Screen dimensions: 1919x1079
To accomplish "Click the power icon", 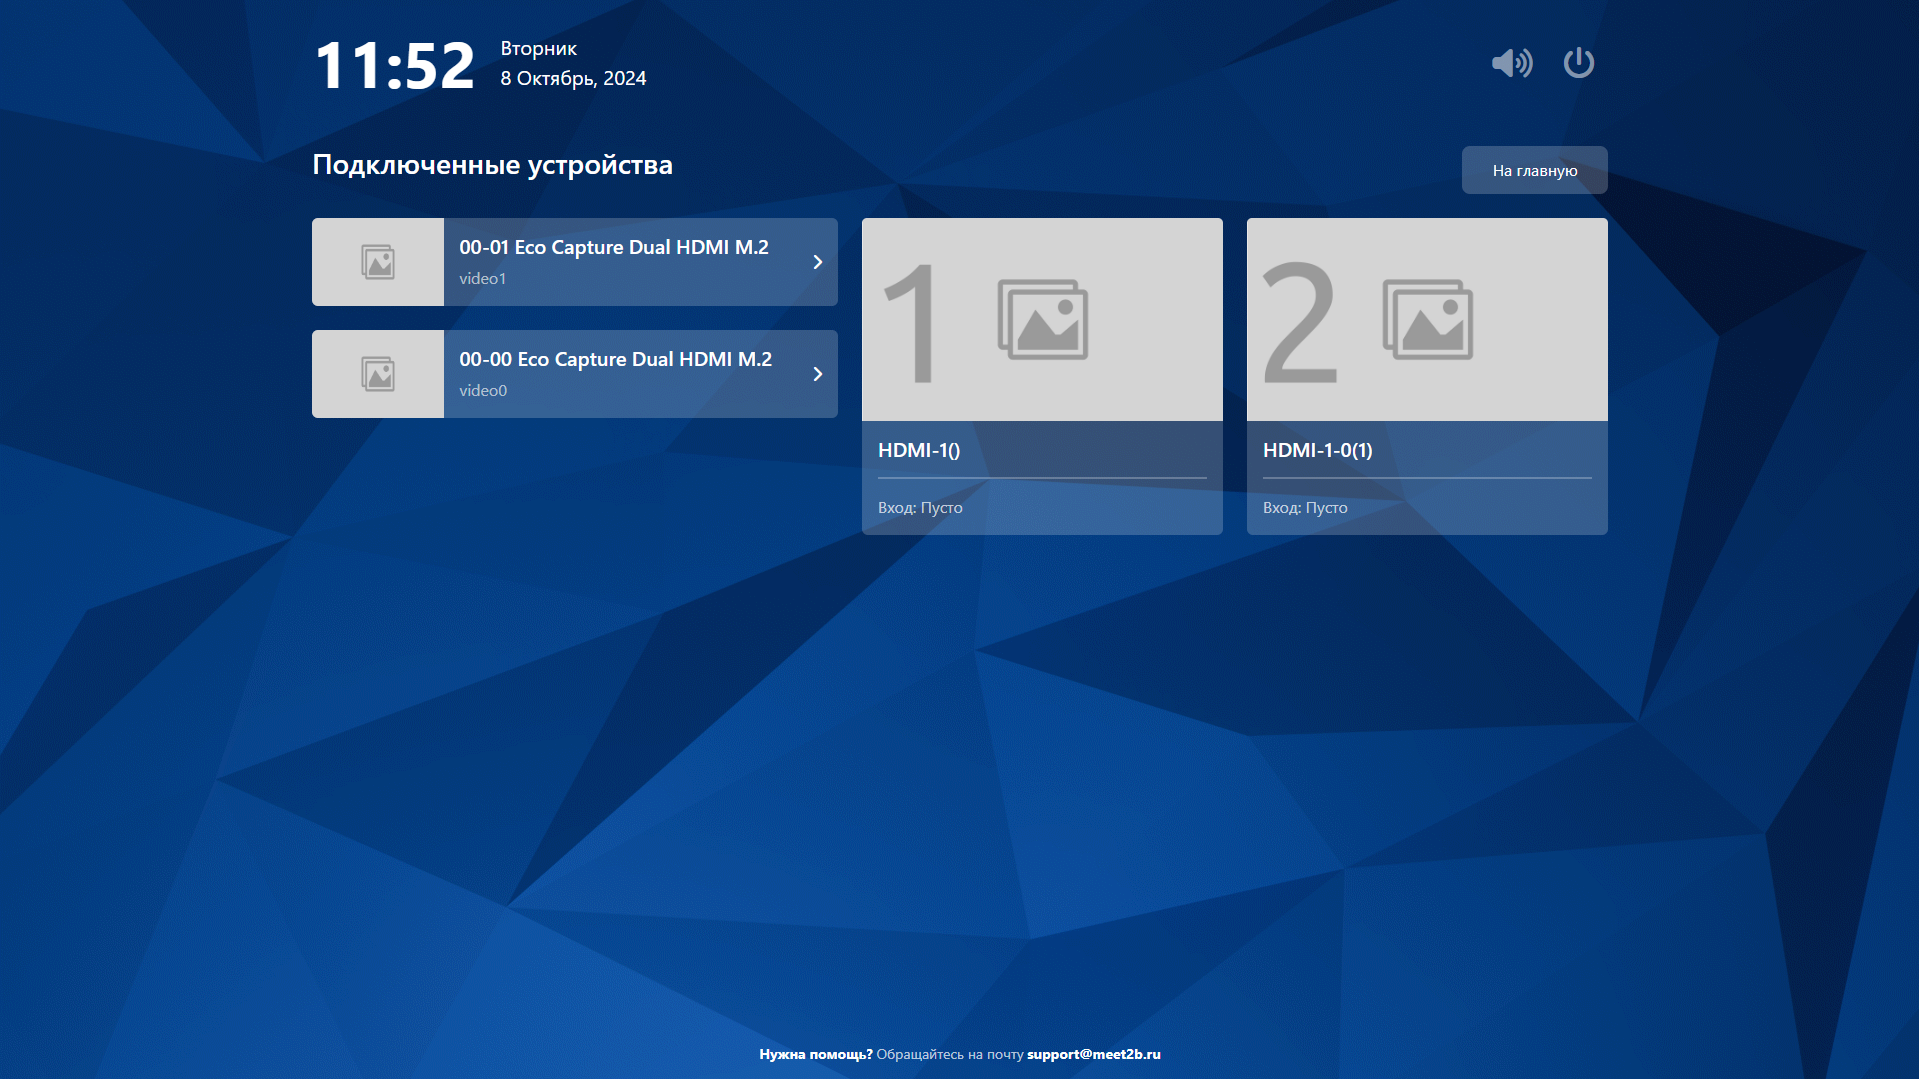I will tap(1578, 63).
